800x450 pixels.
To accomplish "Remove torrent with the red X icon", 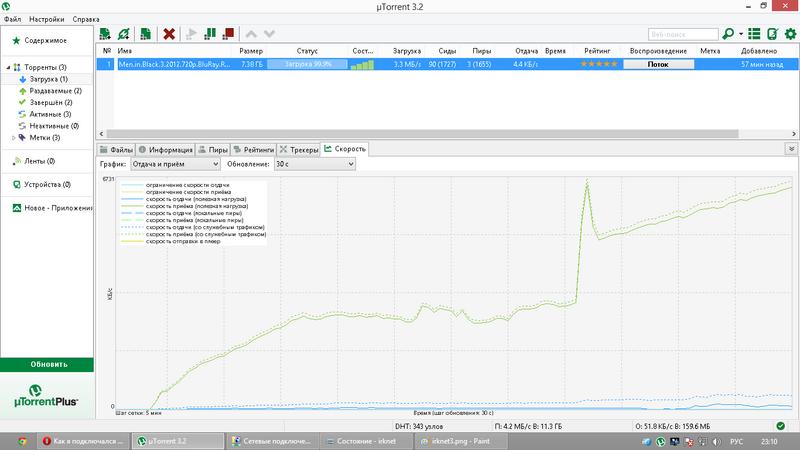I will tap(169, 34).
